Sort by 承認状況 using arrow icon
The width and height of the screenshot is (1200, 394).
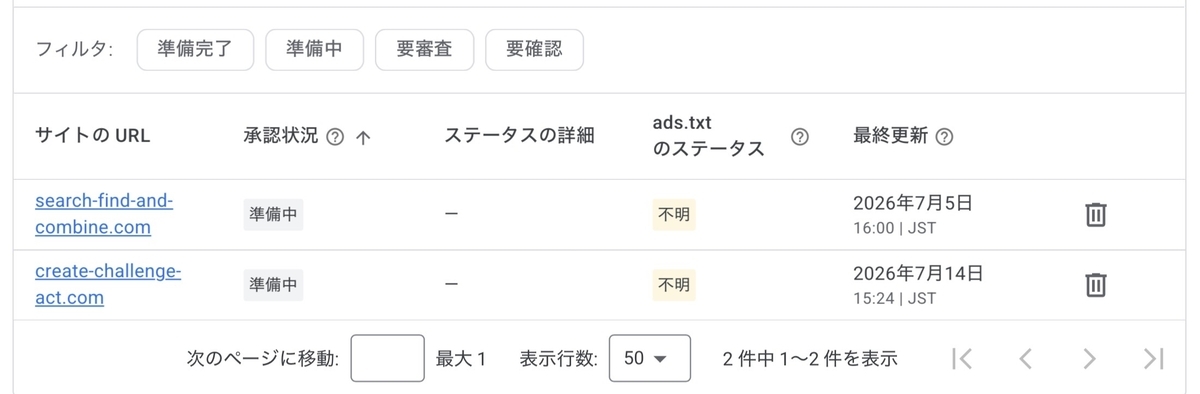coord(363,138)
